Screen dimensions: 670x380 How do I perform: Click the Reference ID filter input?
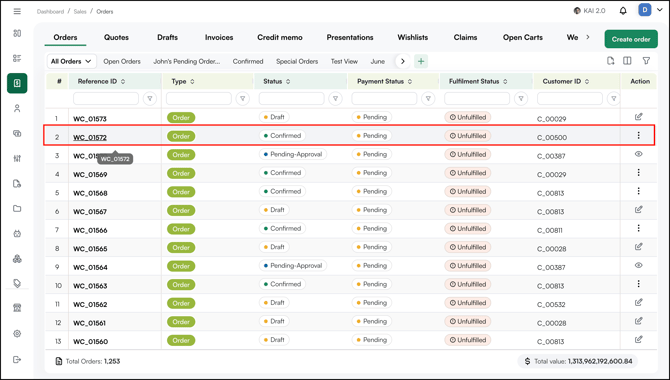pos(106,99)
